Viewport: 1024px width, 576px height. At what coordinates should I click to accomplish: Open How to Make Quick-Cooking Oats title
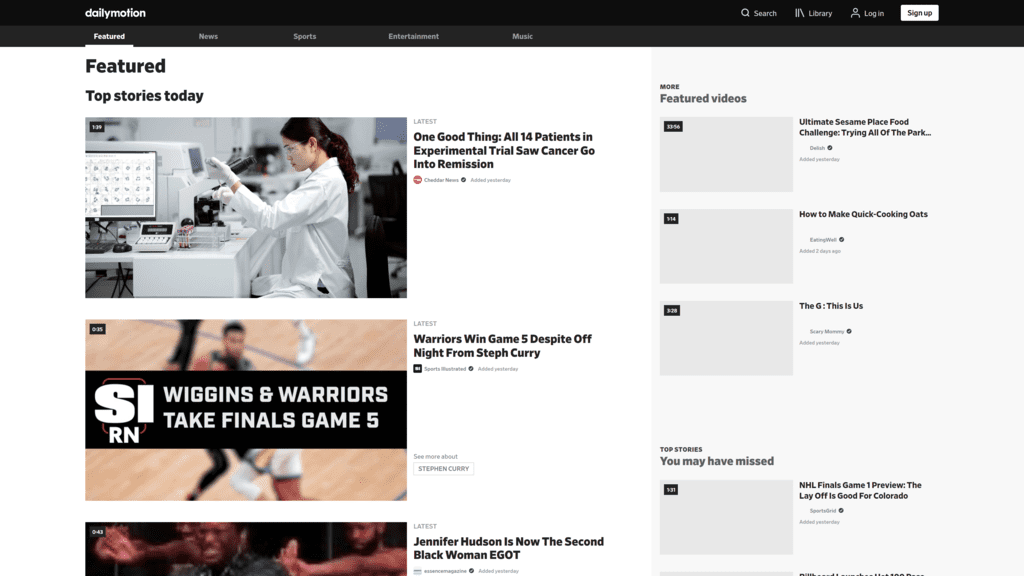(863, 214)
